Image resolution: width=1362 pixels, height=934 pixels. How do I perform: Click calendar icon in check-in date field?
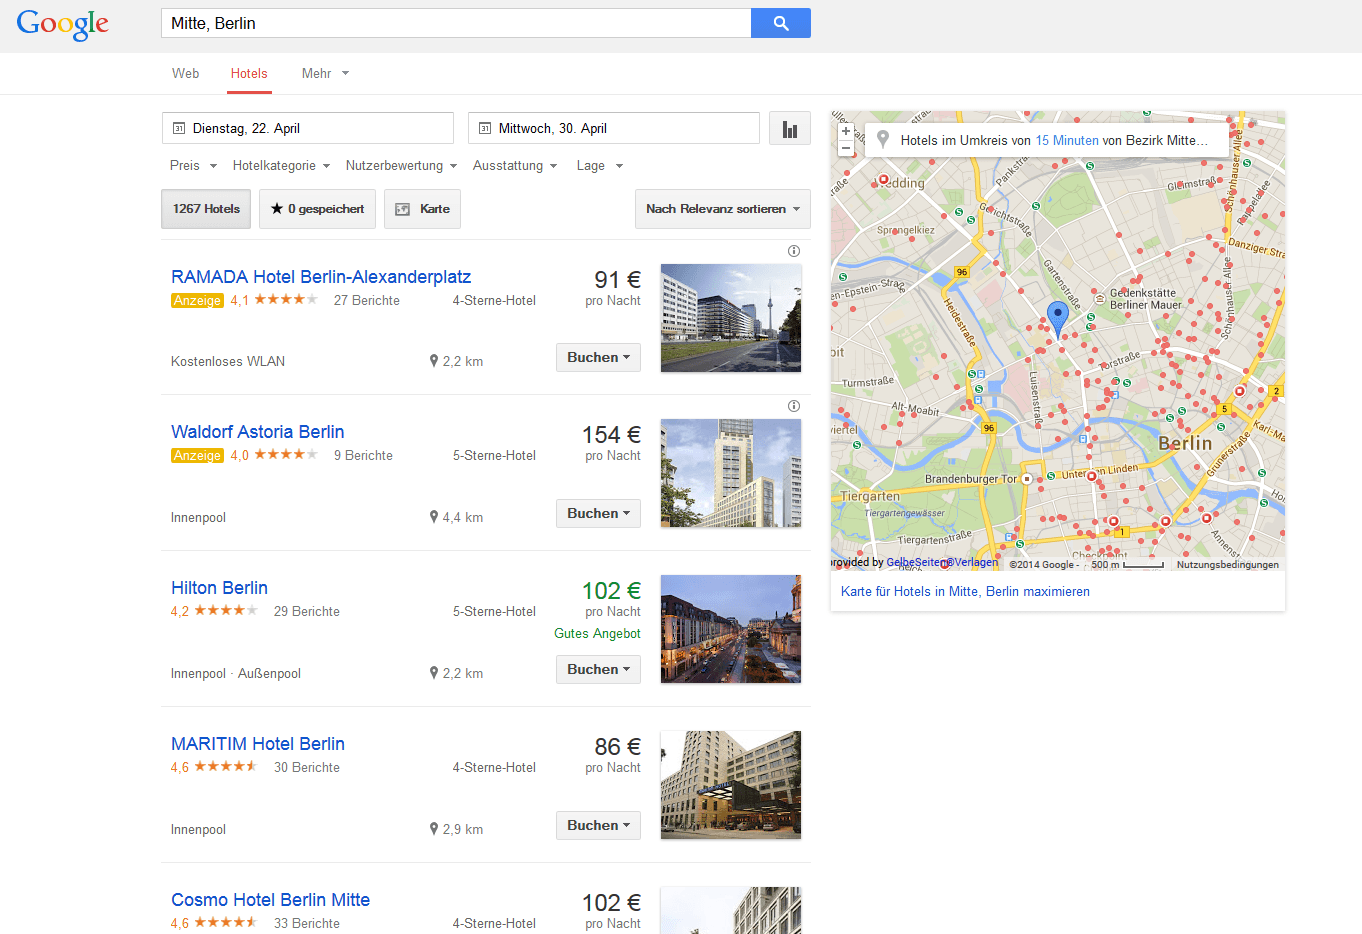pos(179,128)
